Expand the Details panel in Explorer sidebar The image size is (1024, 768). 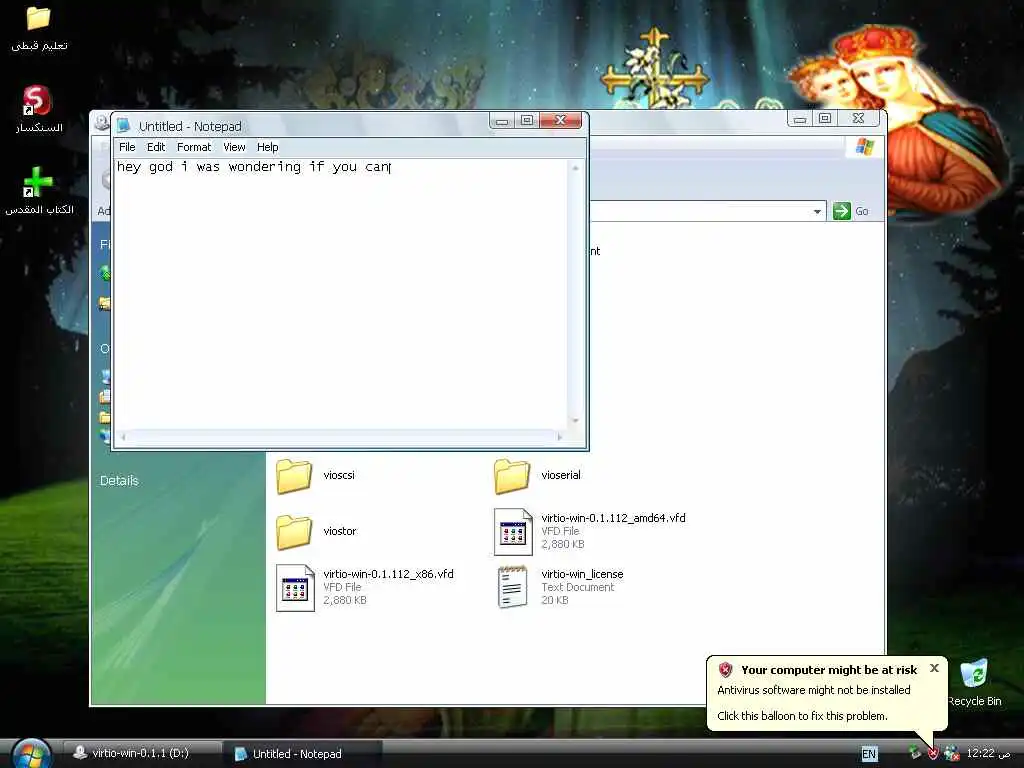(119, 481)
